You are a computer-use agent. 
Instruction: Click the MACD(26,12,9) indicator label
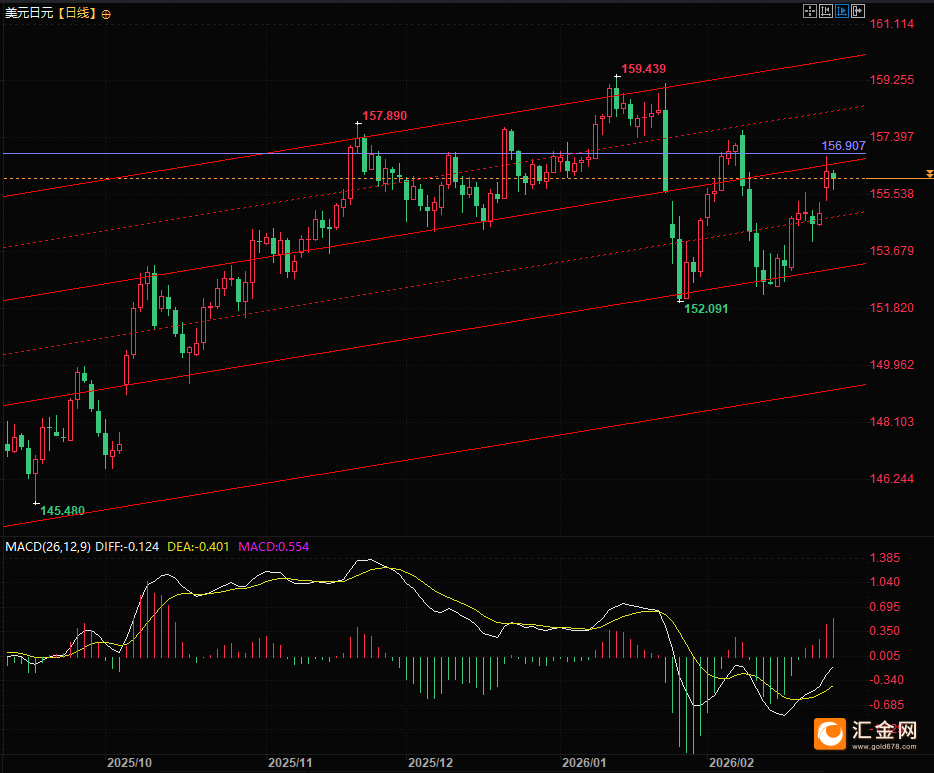48,547
